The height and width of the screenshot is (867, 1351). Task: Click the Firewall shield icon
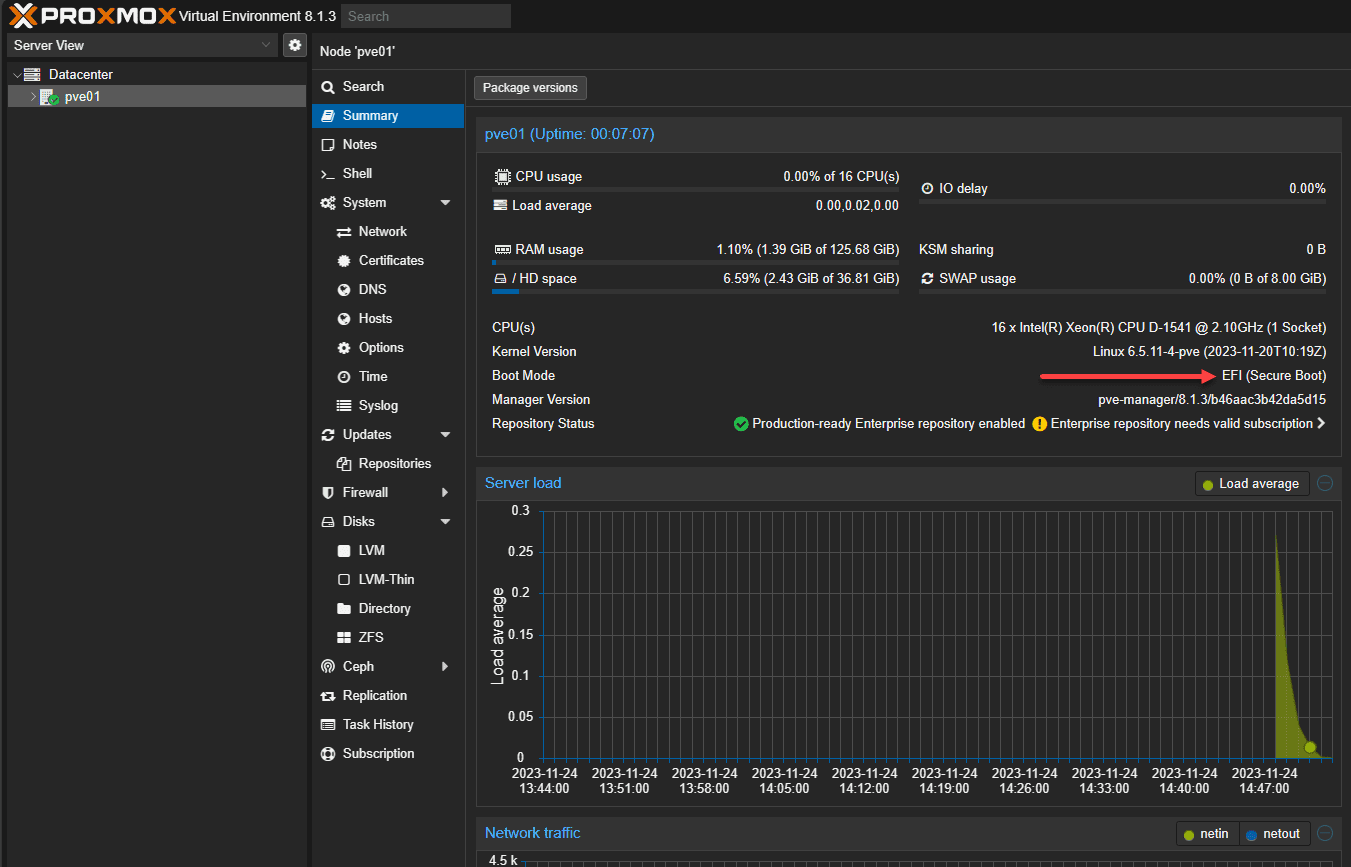pos(327,493)
